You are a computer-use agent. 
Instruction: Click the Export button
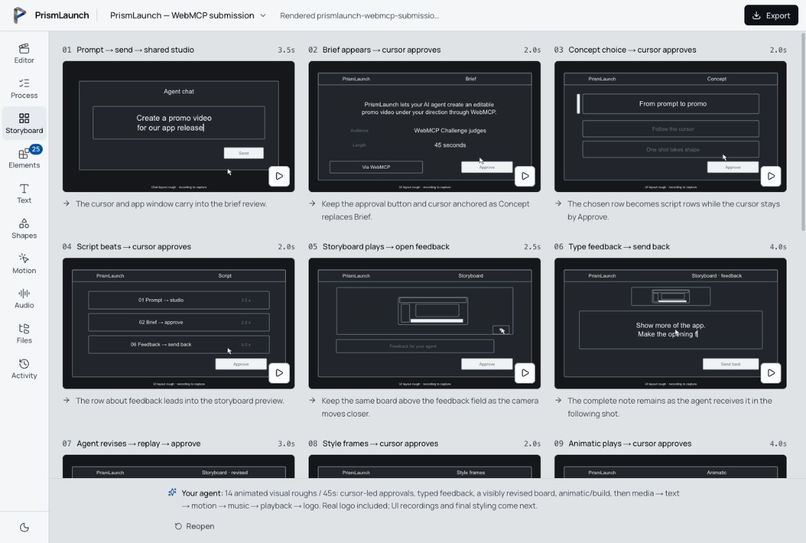pyautogui.click(x=771, y=15)
